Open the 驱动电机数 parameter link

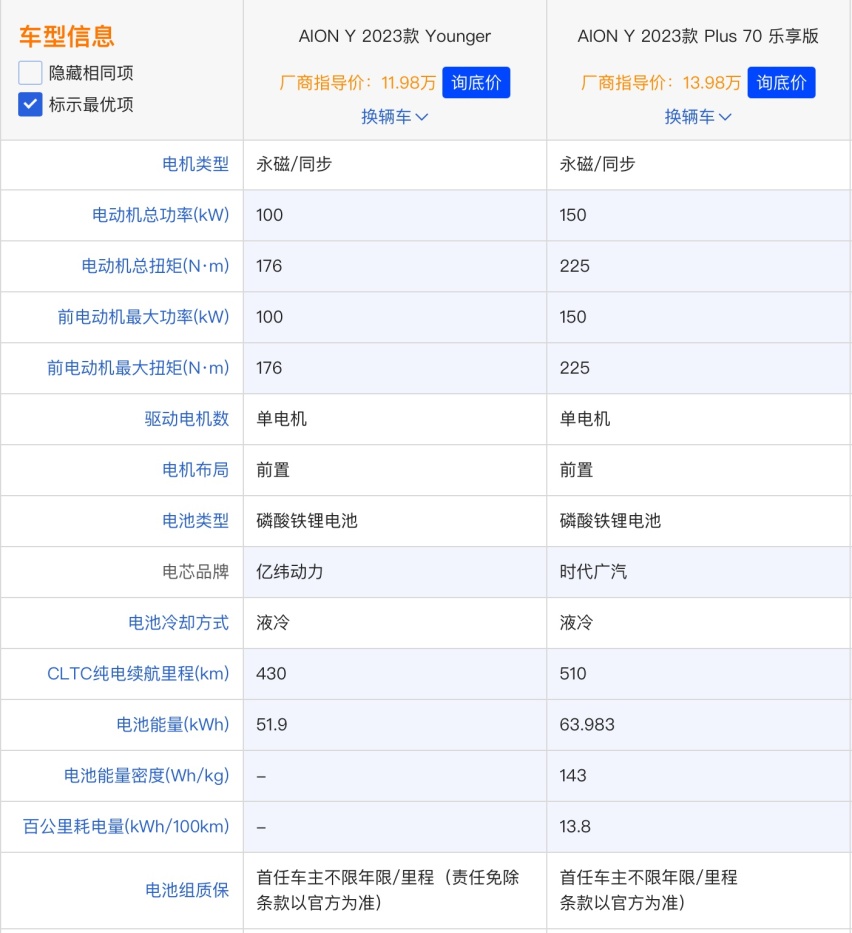[x=186, y=419]
